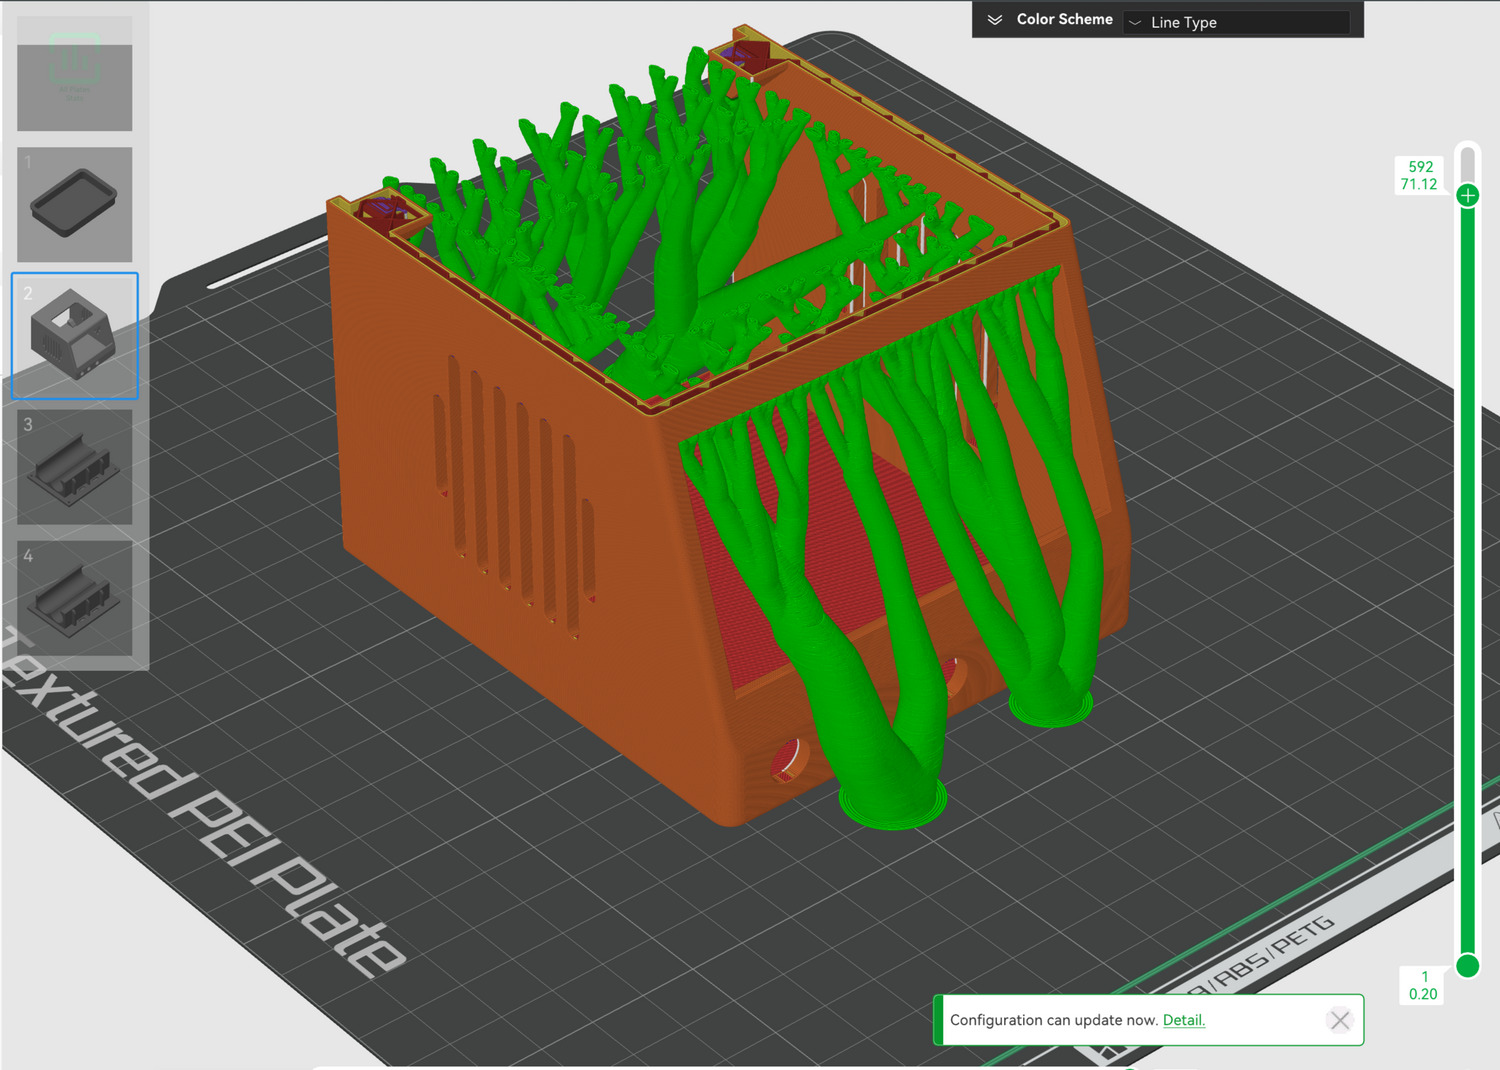Select plate 1 tray thumbnail

click(74, 205)
